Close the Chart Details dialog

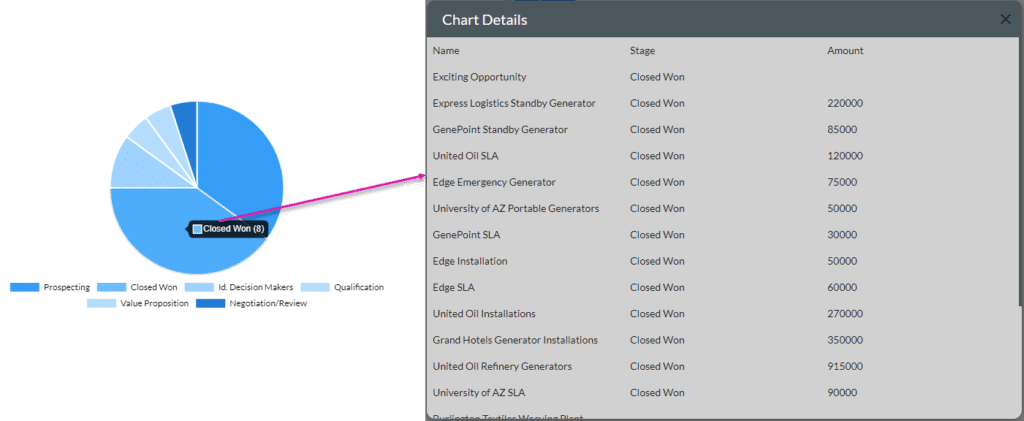[x=1005, y=19]
